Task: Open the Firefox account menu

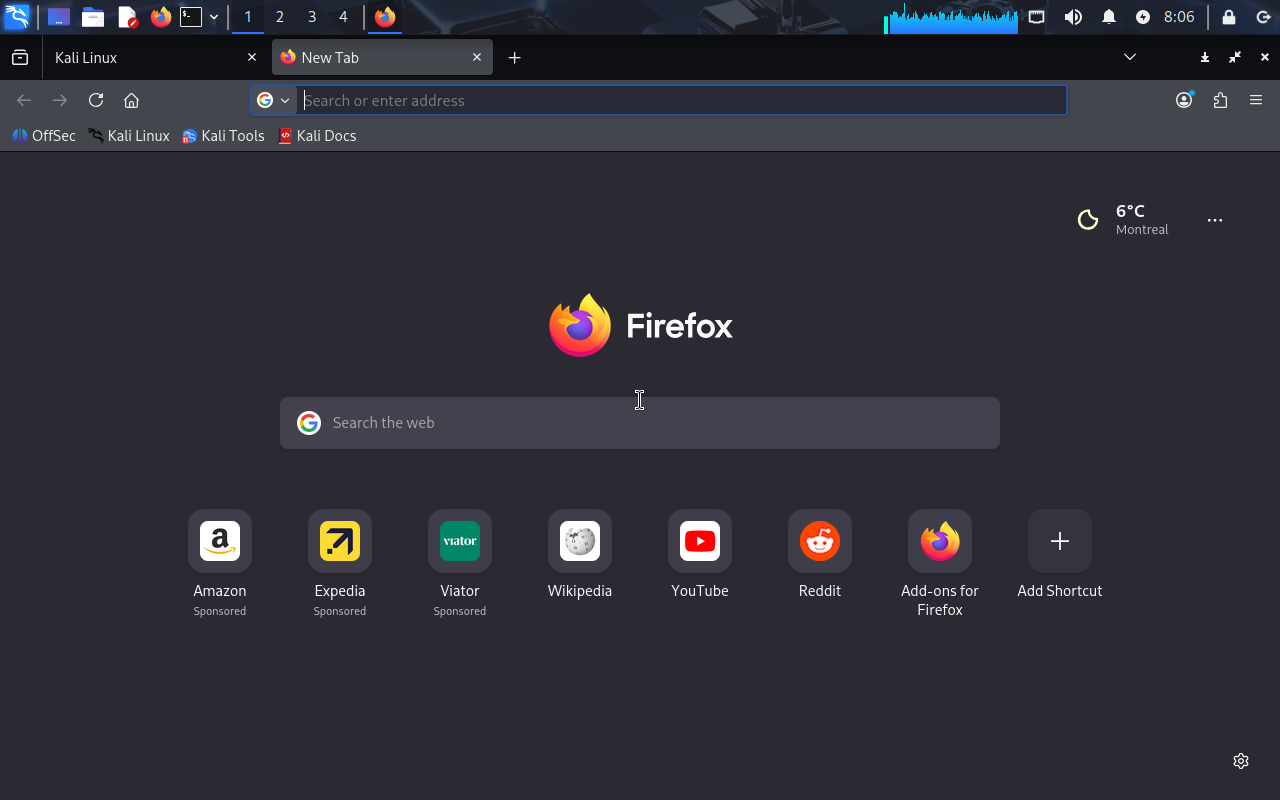Action: [1184, 100]
